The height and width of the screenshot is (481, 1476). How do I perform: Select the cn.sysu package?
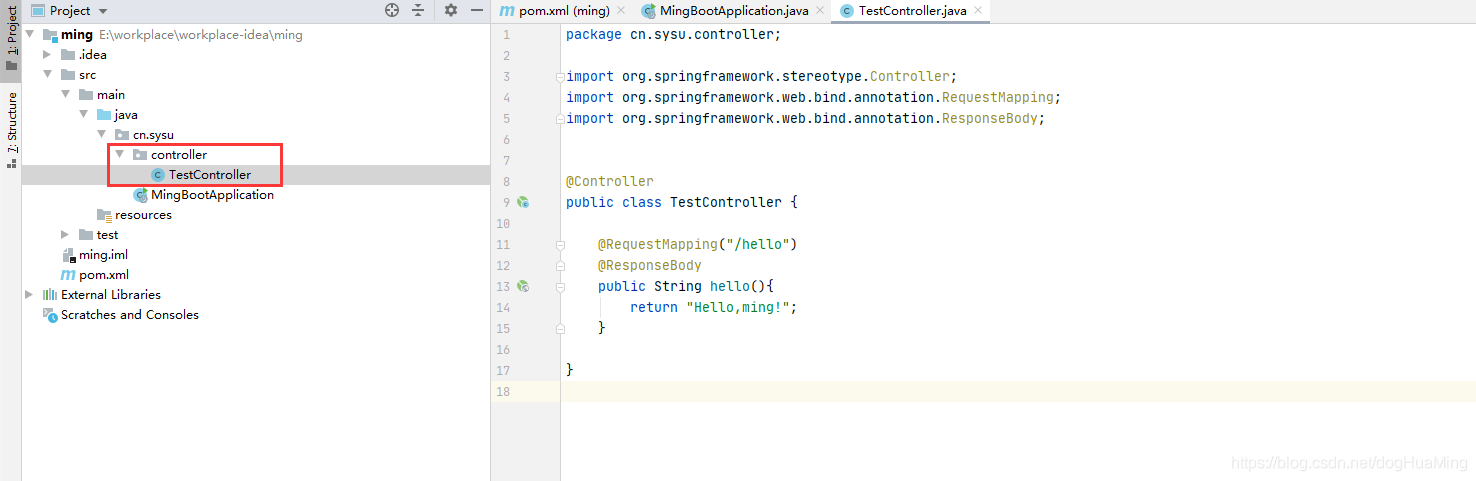[x=153, y=135]
